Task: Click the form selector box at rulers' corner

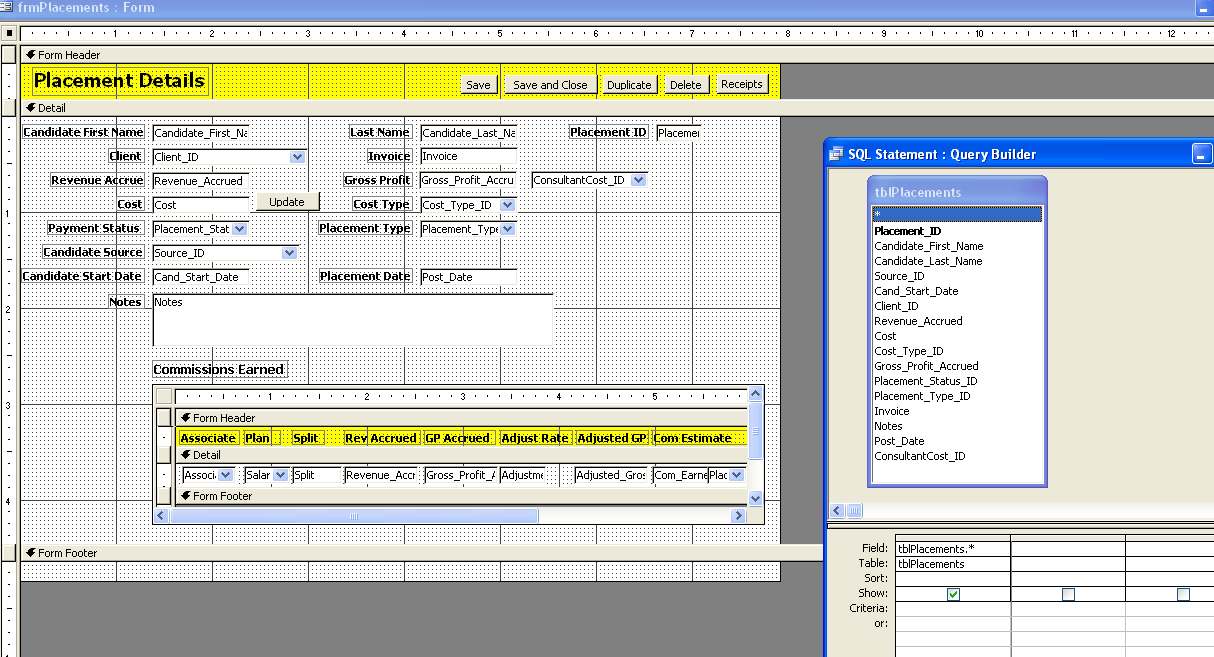Action: click(x=9, y=34)
